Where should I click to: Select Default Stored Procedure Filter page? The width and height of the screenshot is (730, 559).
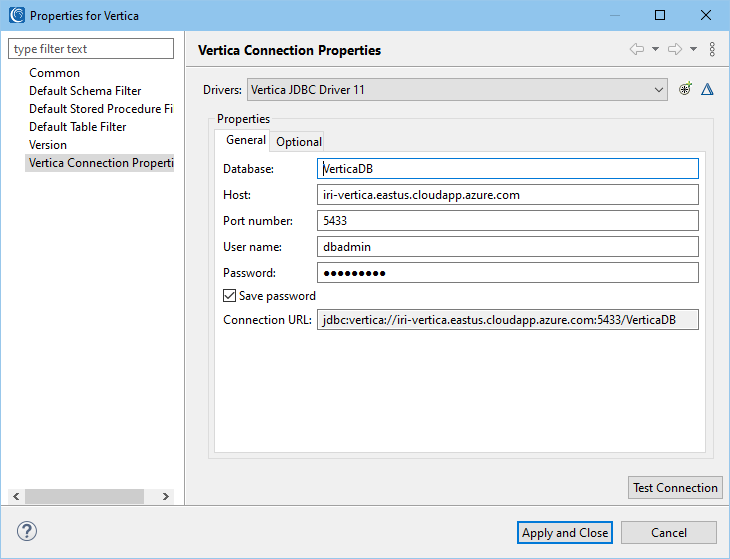101,109
